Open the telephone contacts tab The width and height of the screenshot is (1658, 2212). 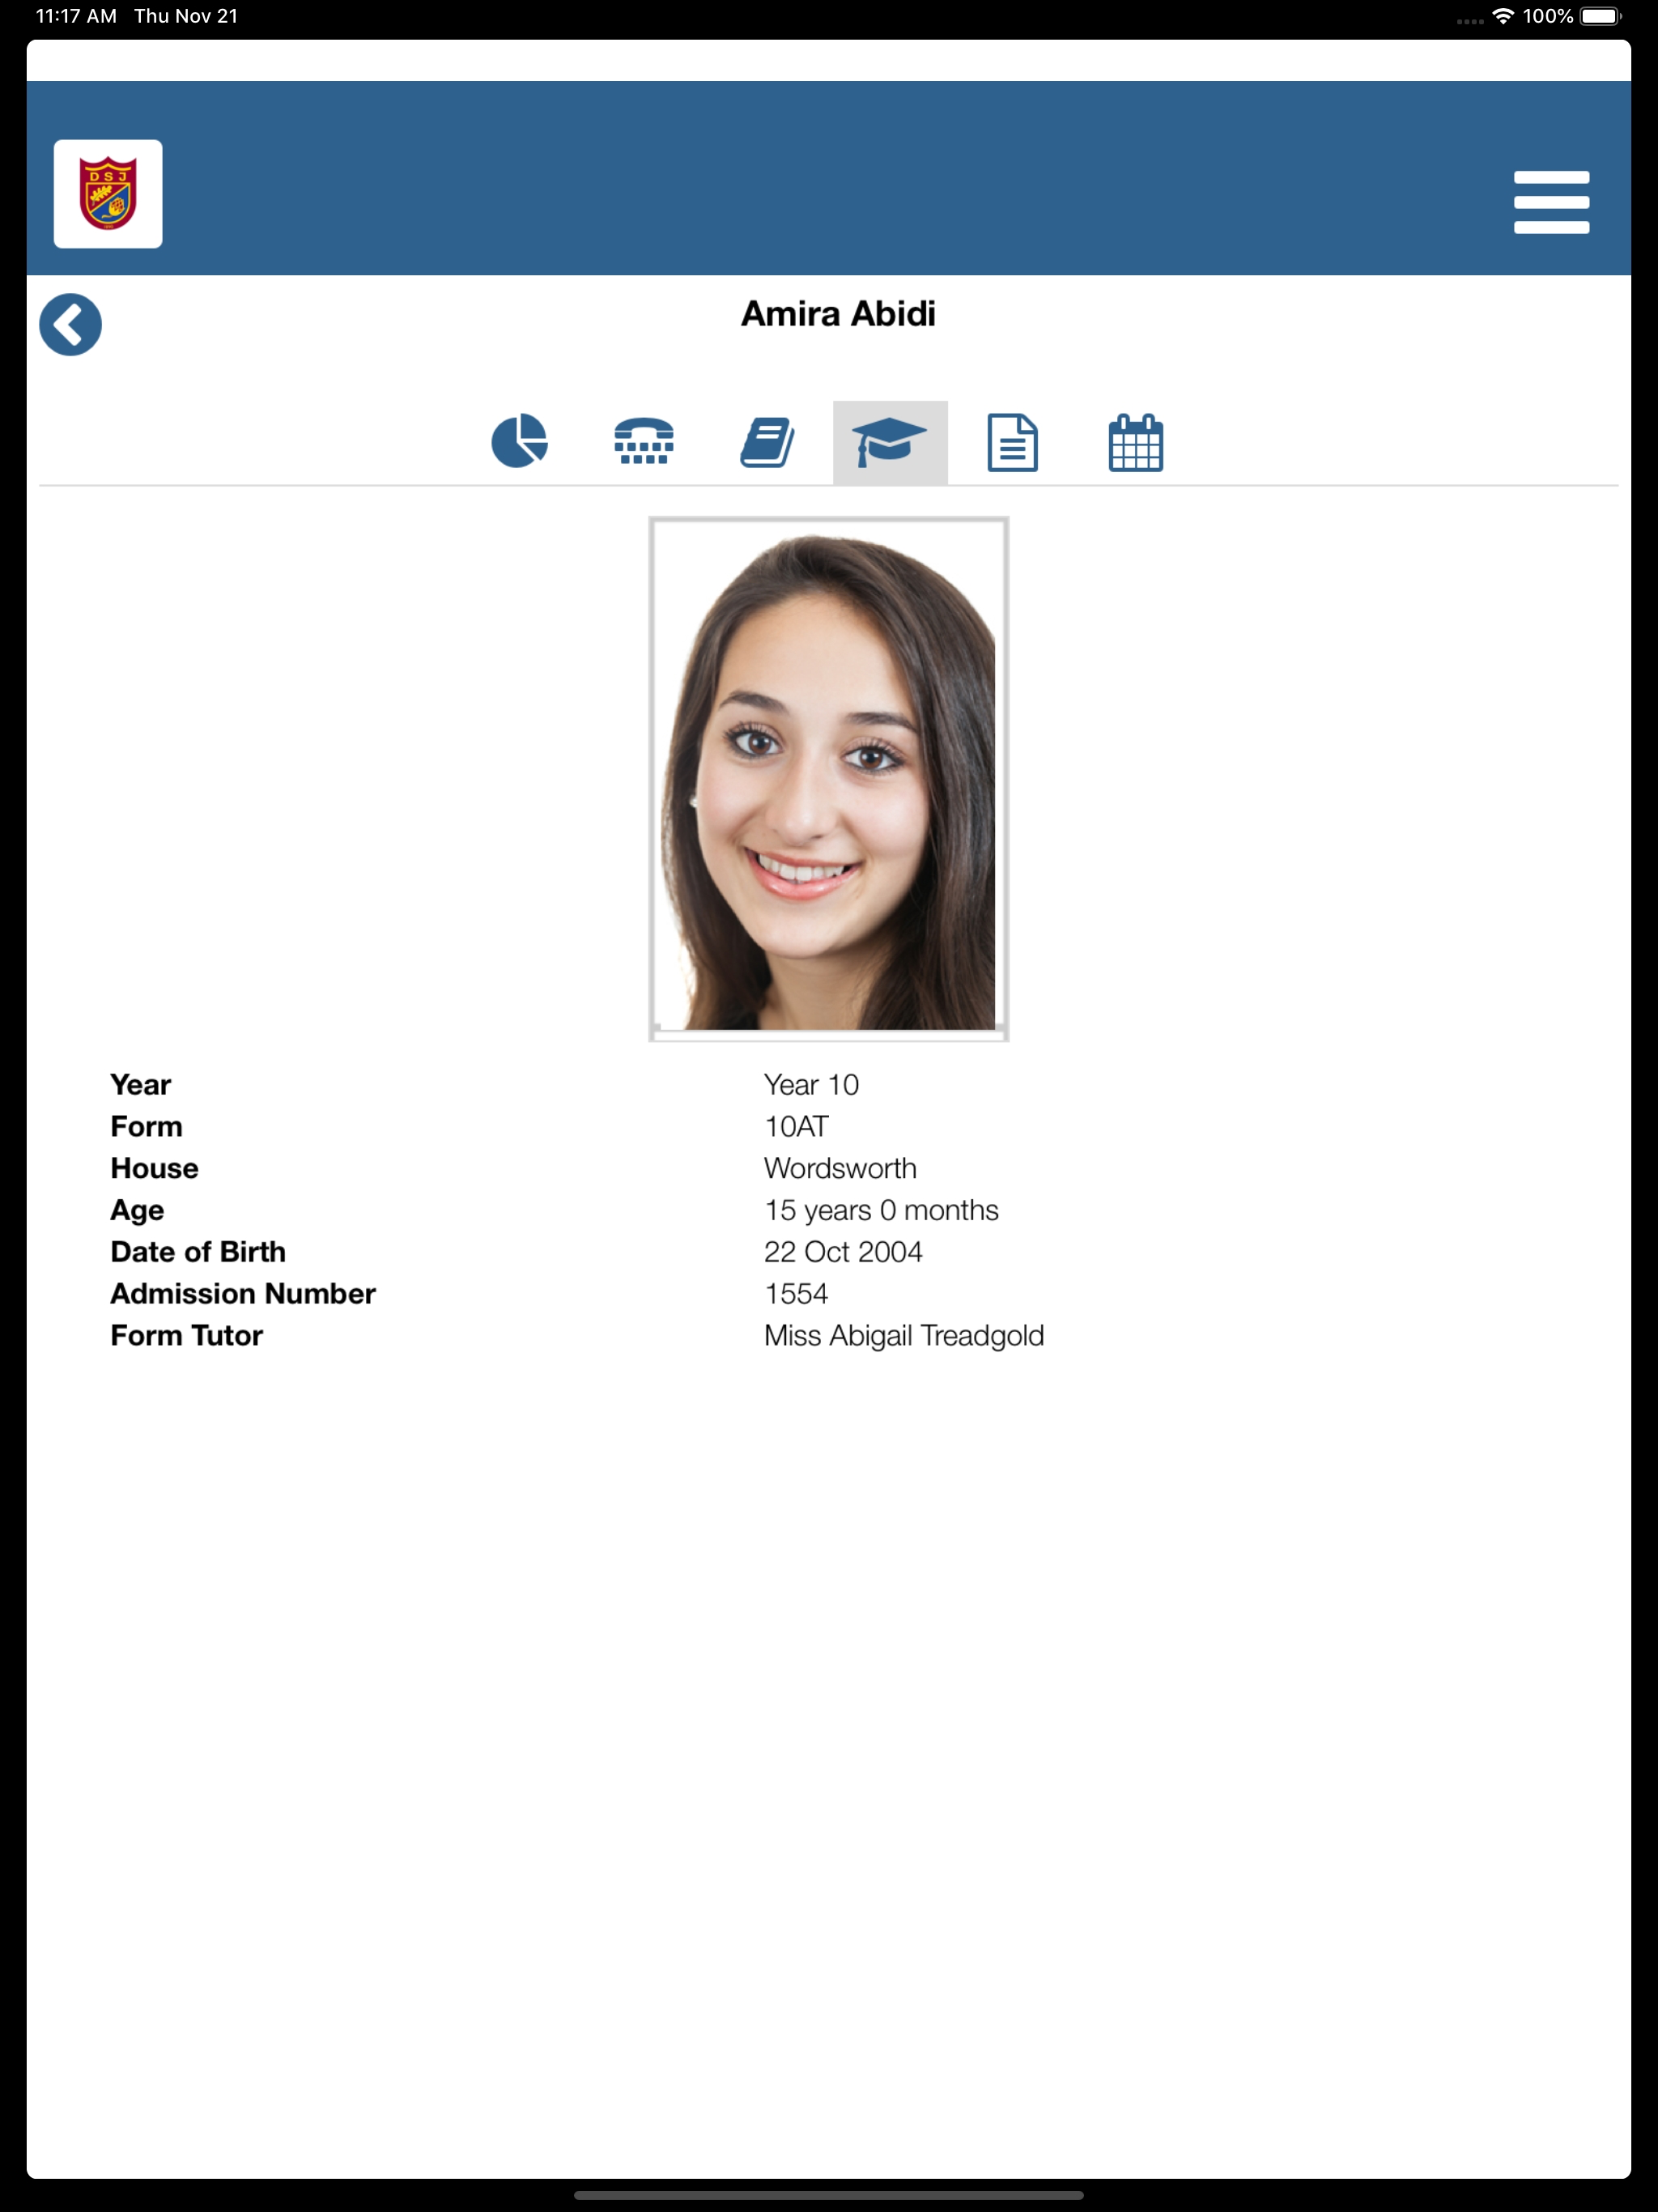point(643,441)
